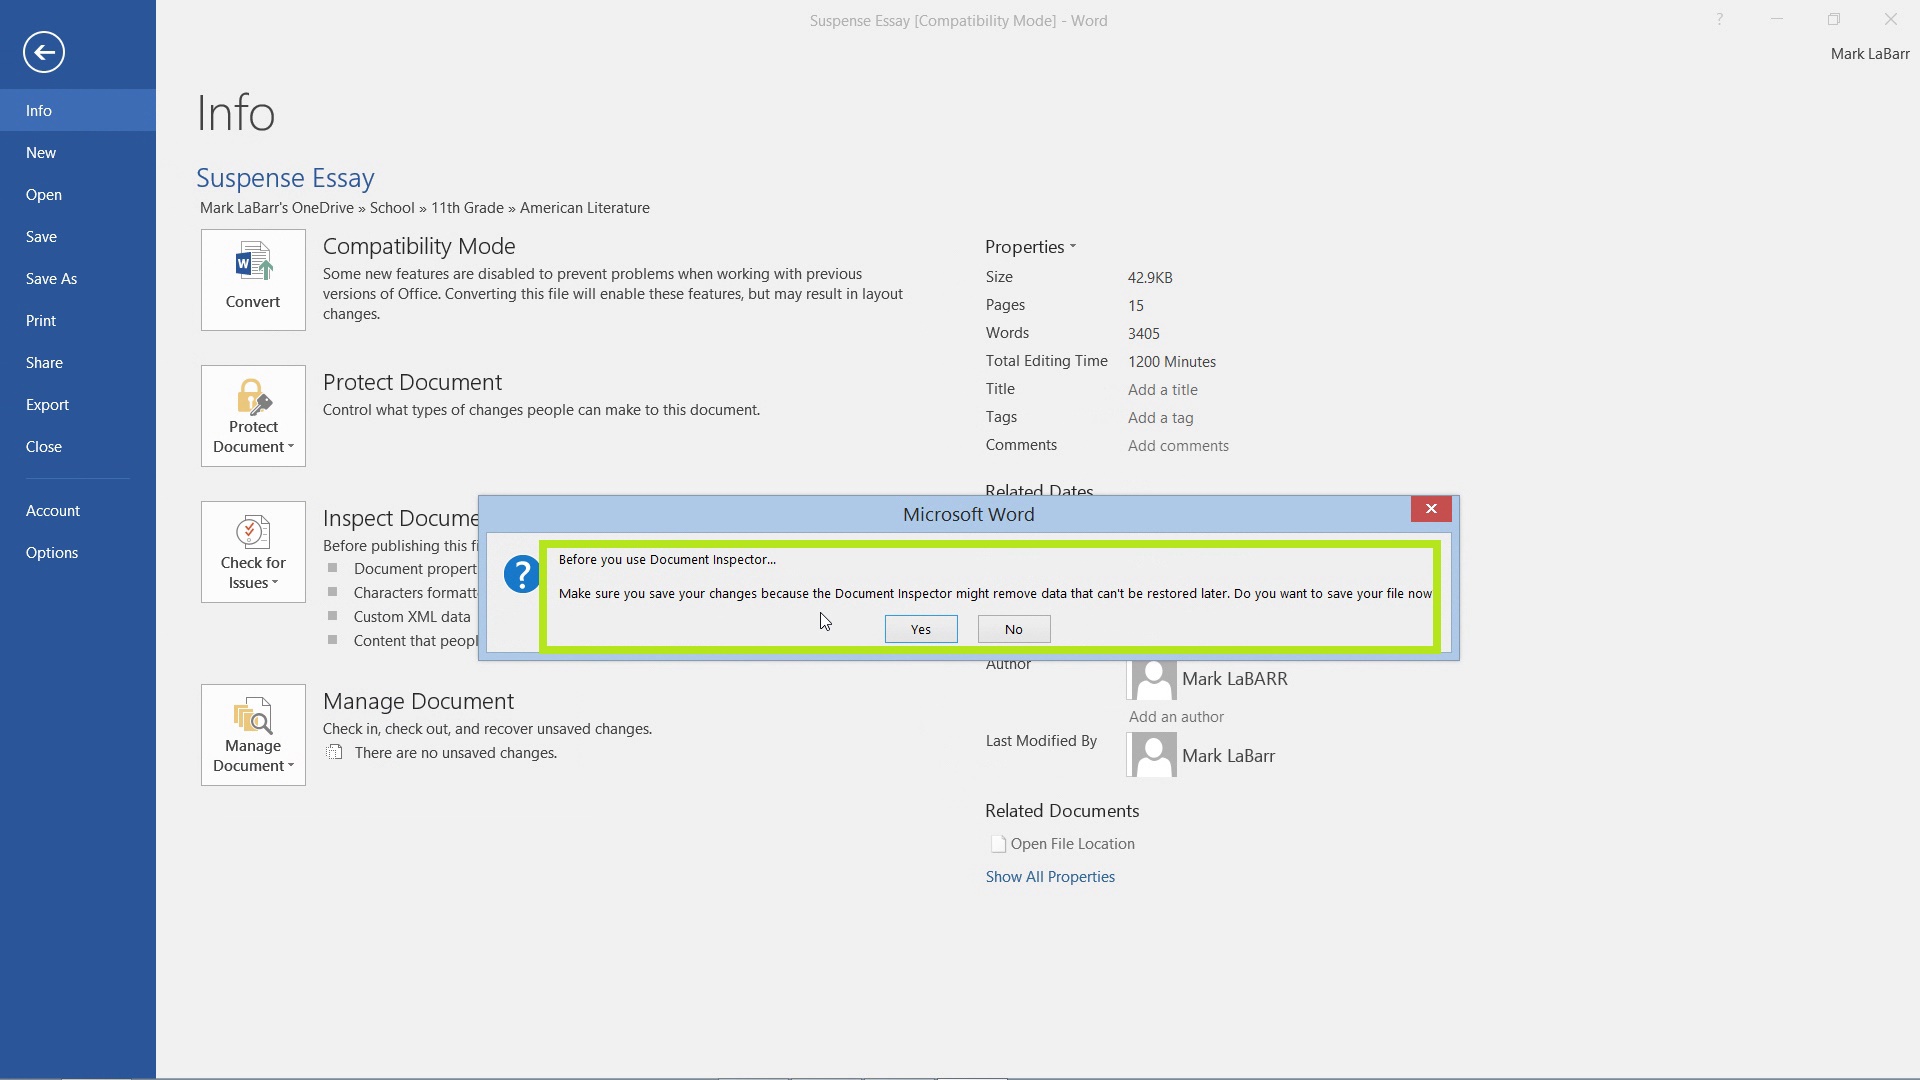This screenshot has height=1080, width=1920.
Task: Click Yes to save the file
Action: coord(921,629)
